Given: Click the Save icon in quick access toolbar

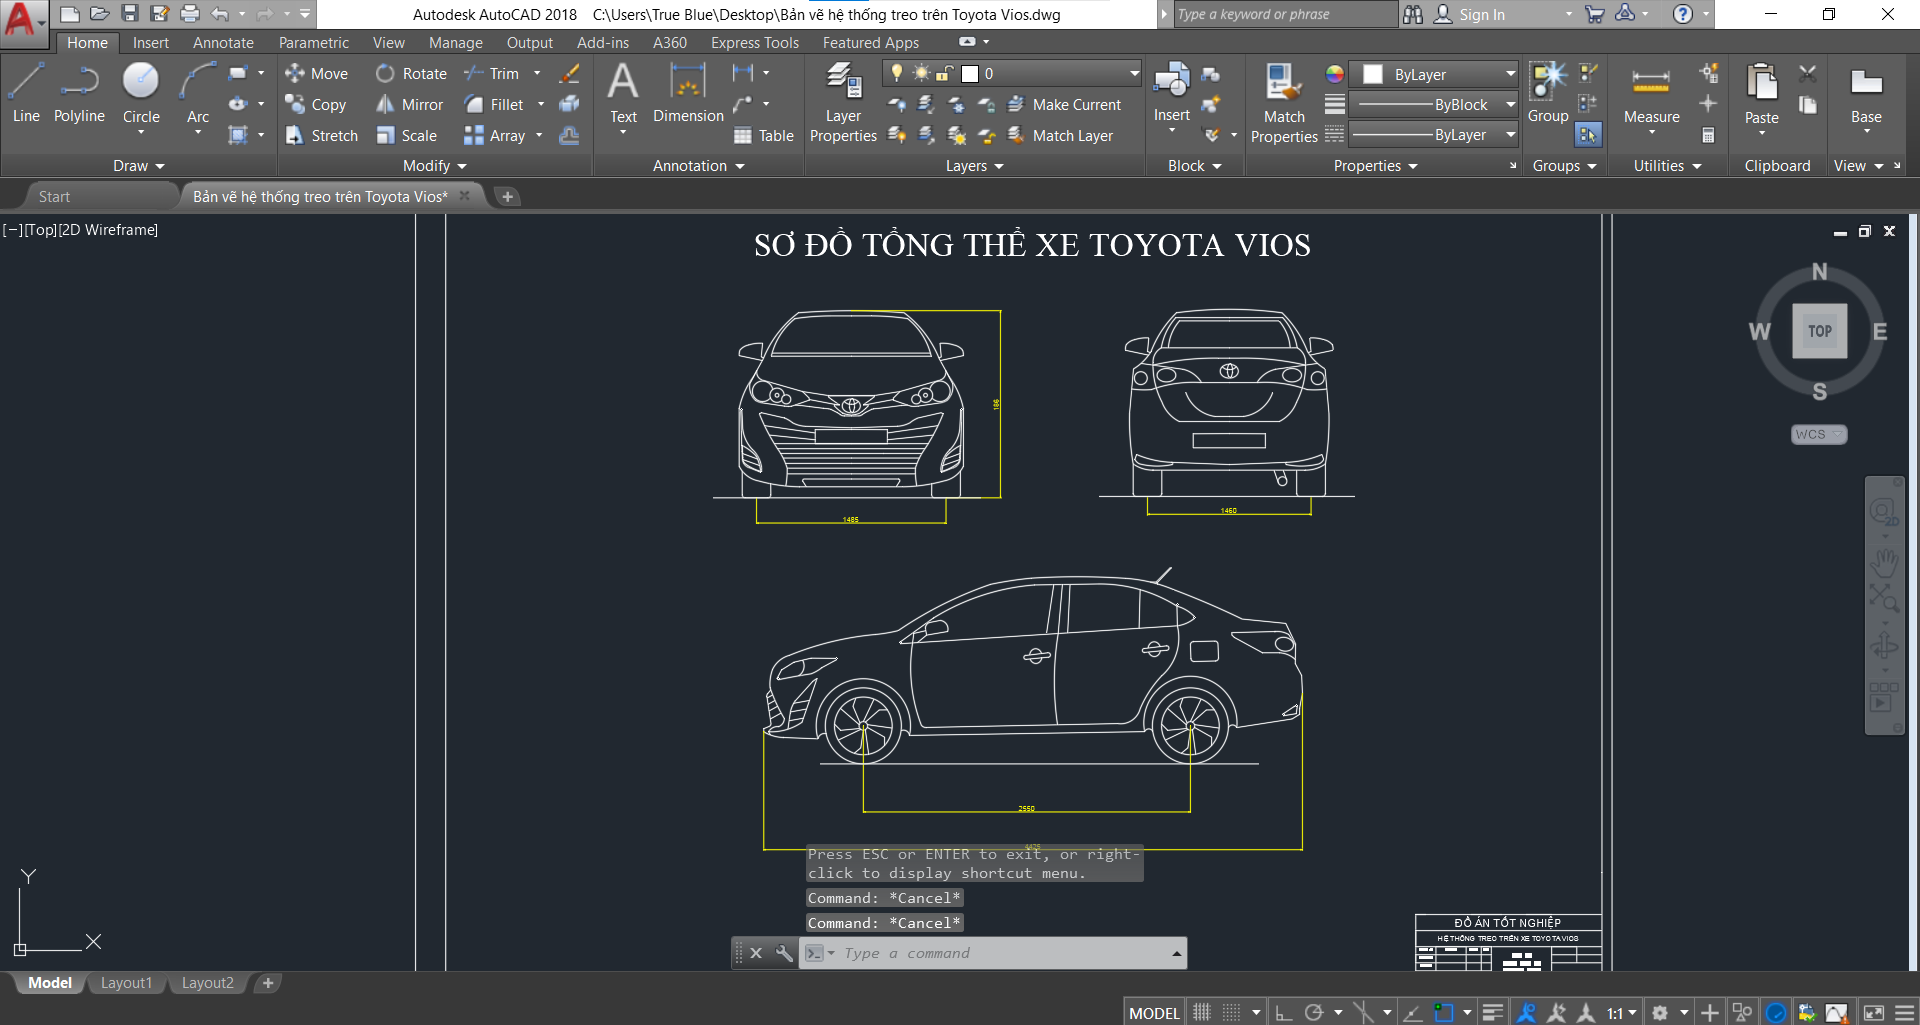Looking at the screenshot, I should click(129, 14).
